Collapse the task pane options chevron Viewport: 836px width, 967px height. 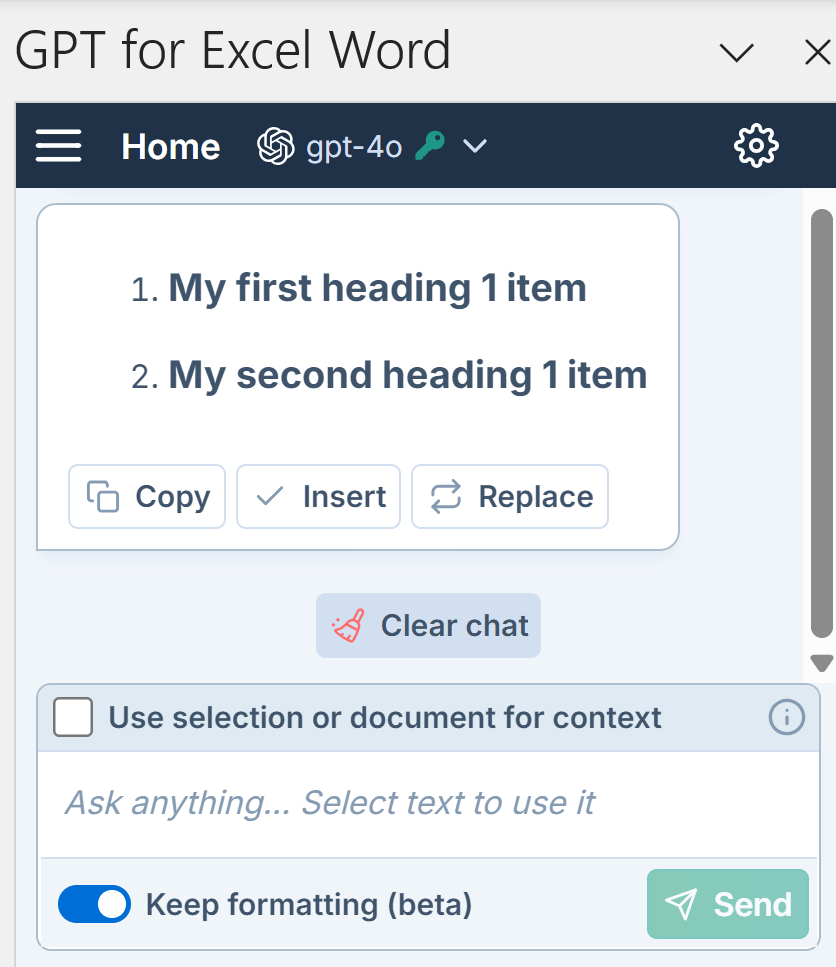(x=737, y=52)
